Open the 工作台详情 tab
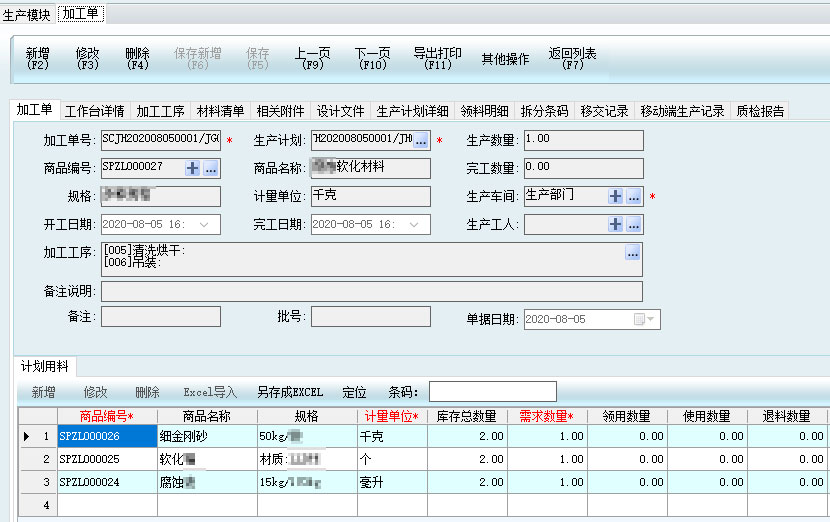This screenshot has width=830, height=522. [x=95, y=111]
